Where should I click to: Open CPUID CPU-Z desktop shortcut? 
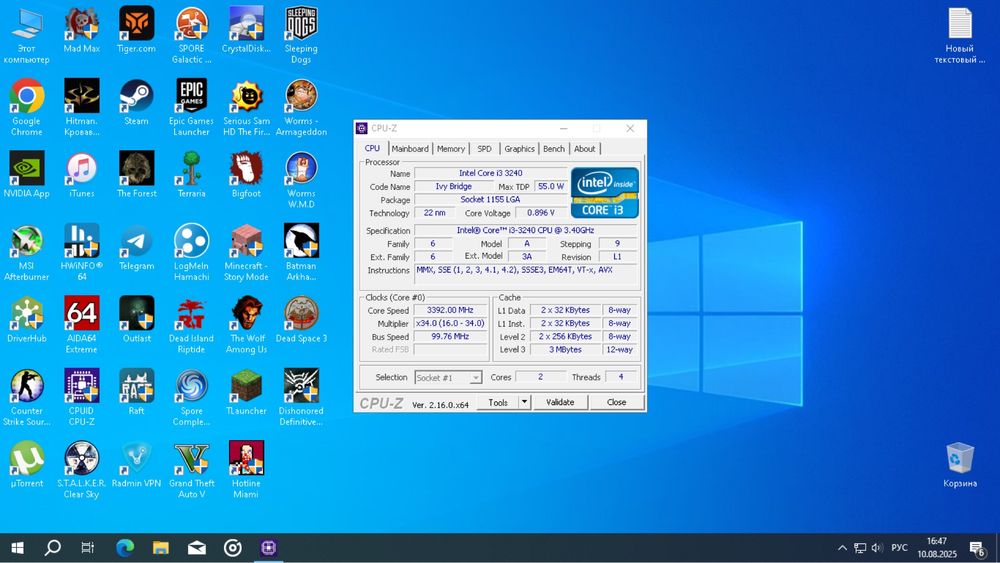coord(82,397)
